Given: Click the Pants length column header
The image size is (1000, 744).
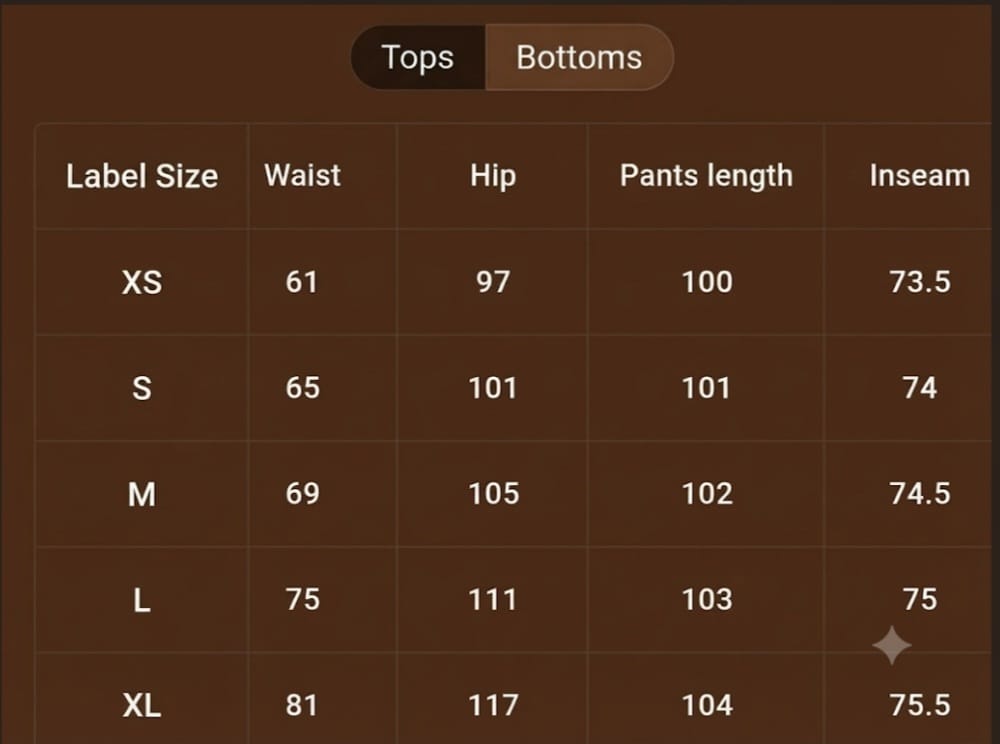Looking at the screenshot, I should coord(706,176).
